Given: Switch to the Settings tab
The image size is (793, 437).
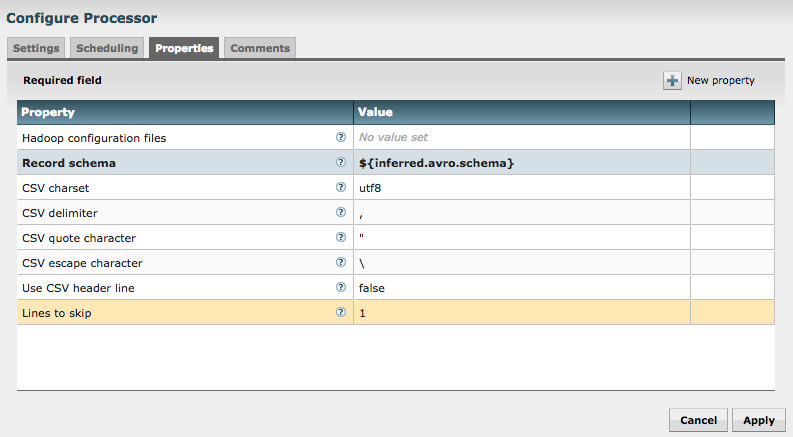Looking at the screenshot, I should pos(36,48).
